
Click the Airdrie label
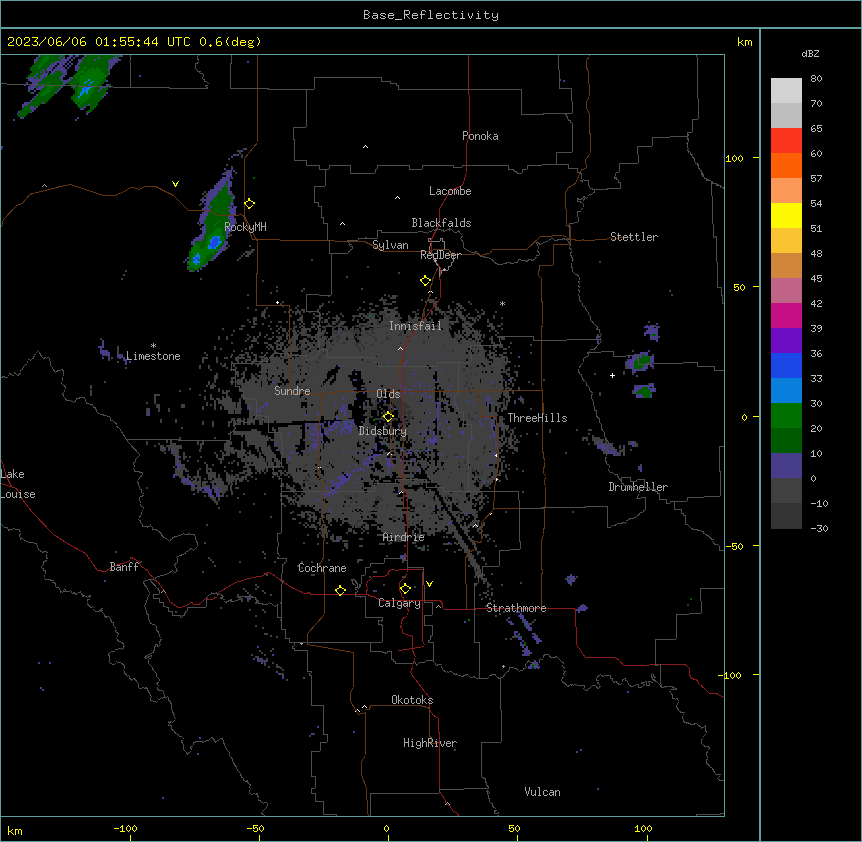pyautogui.click(x=404, y=537)
